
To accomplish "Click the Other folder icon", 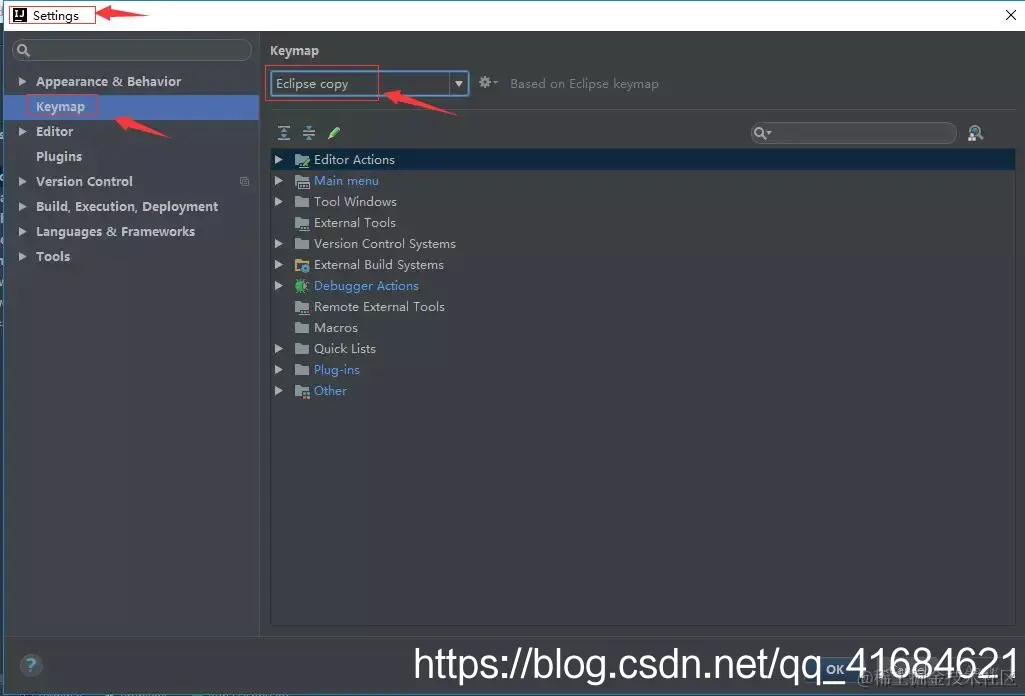I will click(302, 391).
